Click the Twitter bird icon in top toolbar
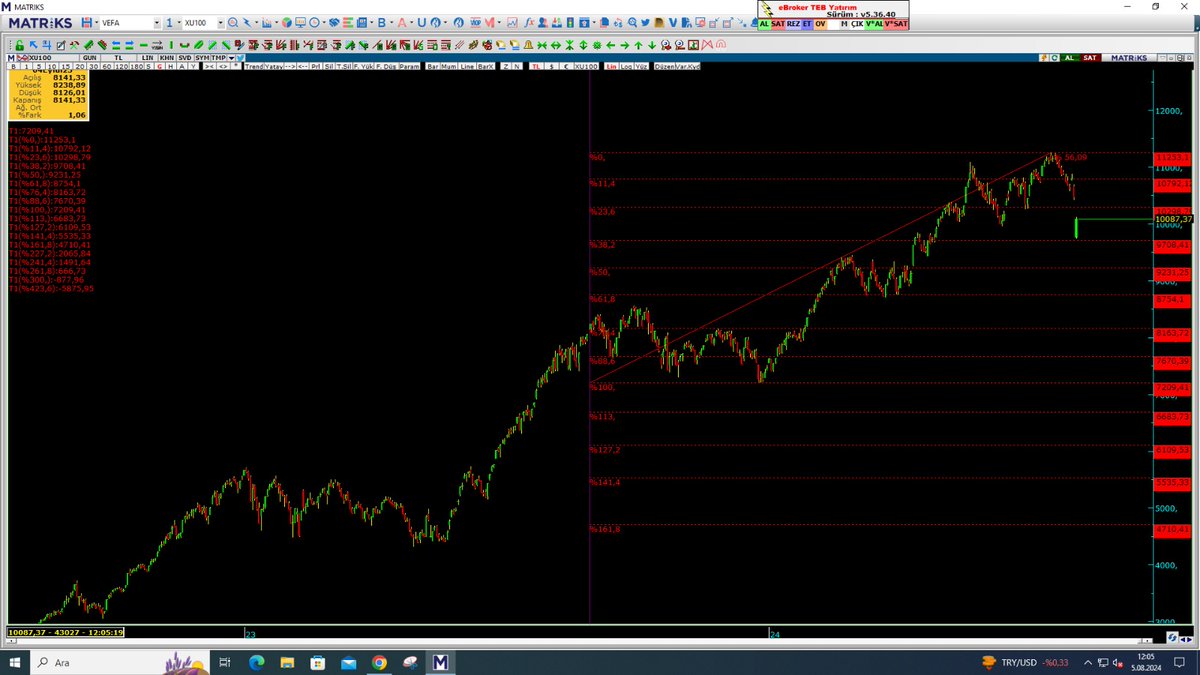The height and width of the screenshot is (675, 1200). coord(645,22)
